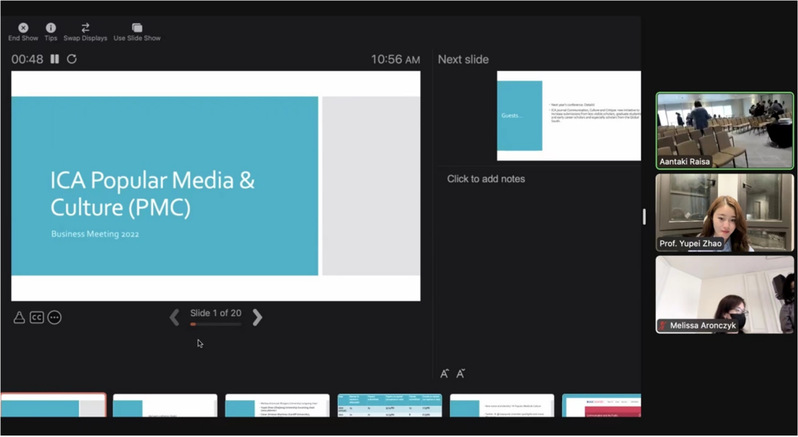
Task: Reset the elapsed timer
Action: pos(72,60)
